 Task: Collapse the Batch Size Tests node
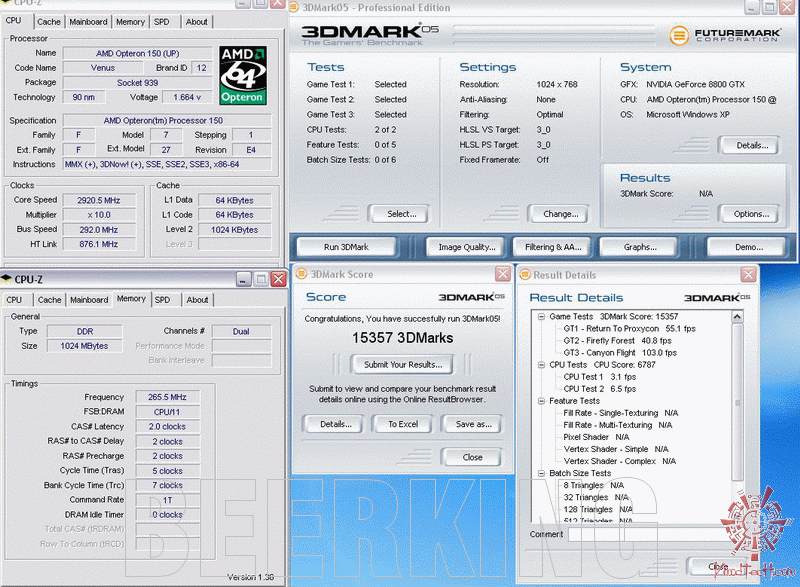(541, 473)
